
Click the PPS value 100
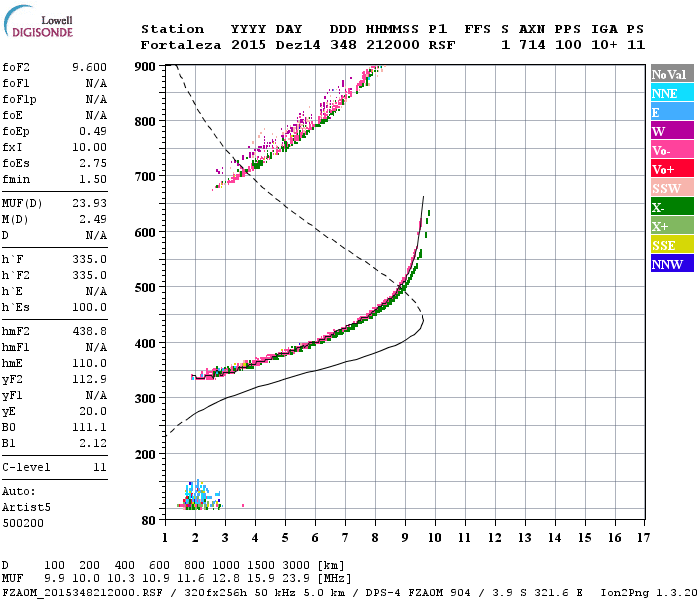[x=568, y=45]
